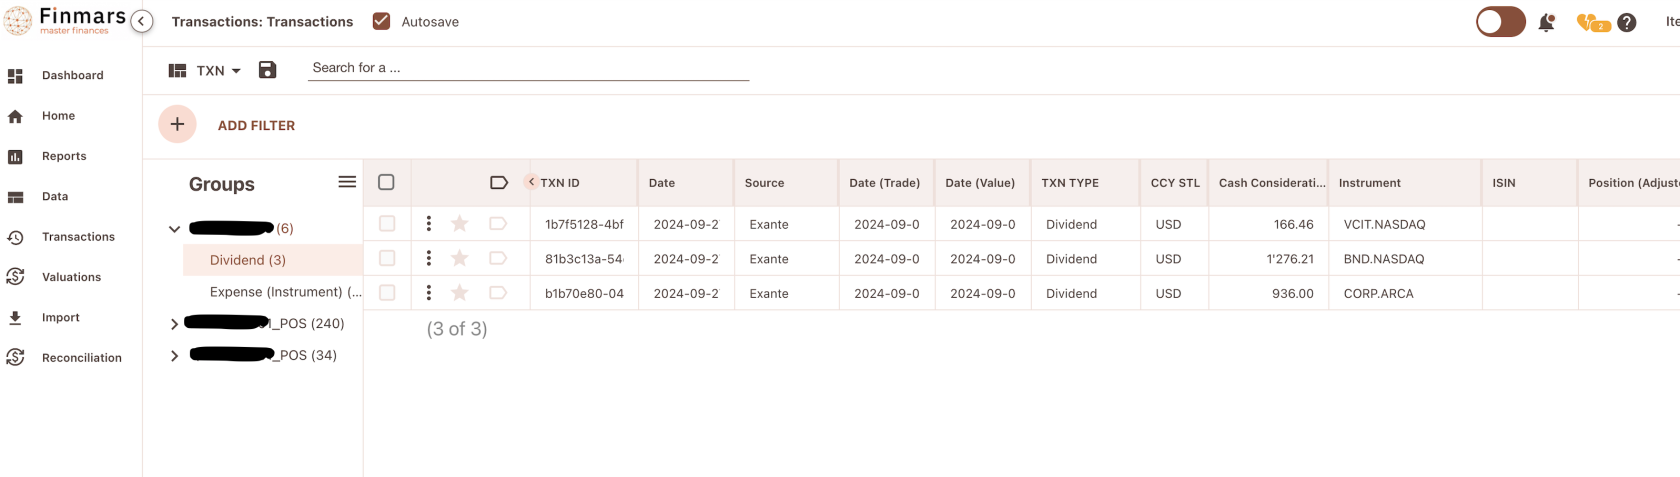Click the tag icon in the table header
This screenshot has width=1680, height=477.
[499, 182]
